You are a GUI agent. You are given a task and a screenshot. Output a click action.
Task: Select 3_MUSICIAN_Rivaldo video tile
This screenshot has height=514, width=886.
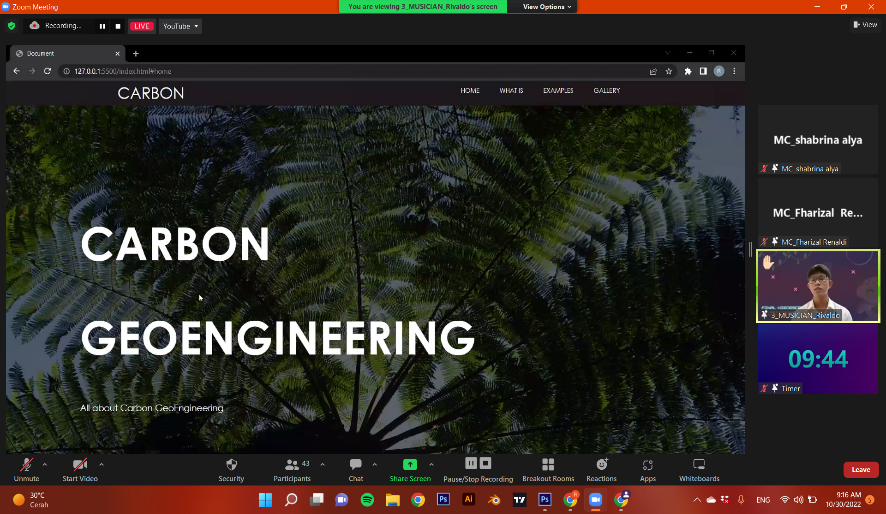818,286
